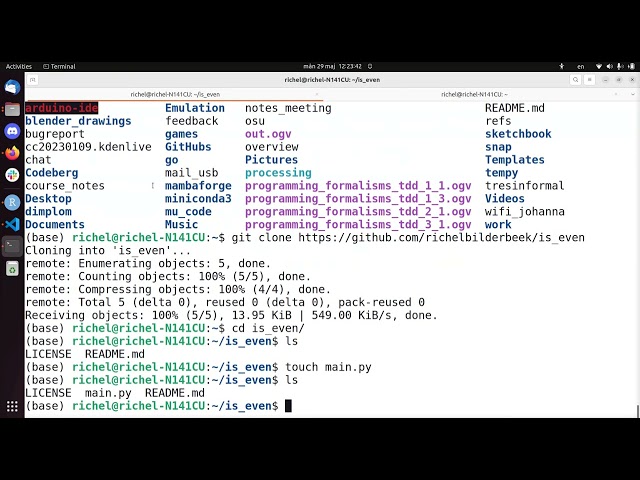Click Activities in the top bar
The image size is (640, 480).
tap(18, 66)
